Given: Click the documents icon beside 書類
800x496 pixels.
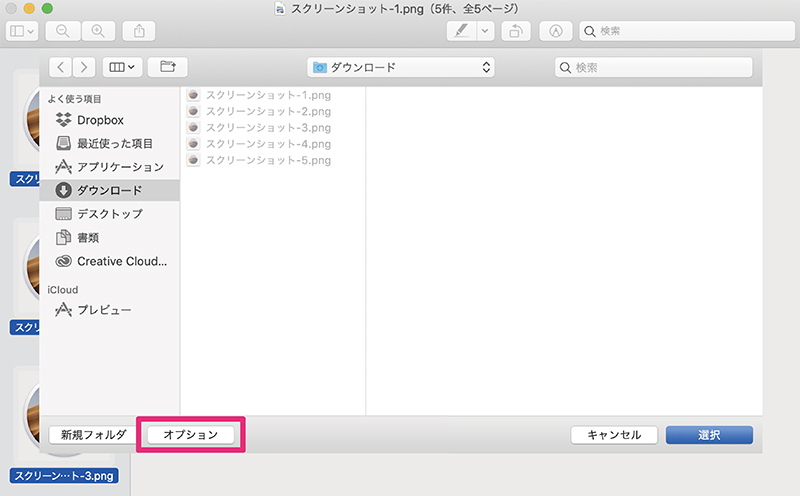Looking at the screenshot, I should tap(63, 237).
